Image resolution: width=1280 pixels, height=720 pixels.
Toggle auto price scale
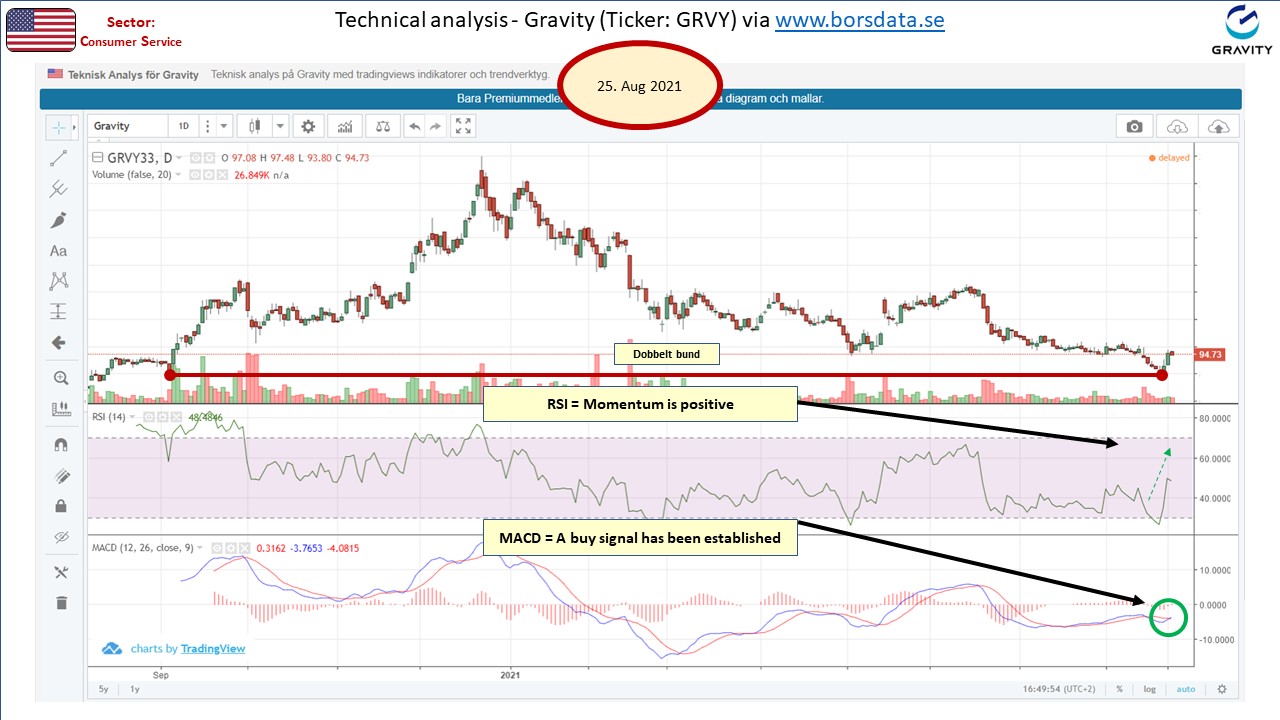click(1185, 689)
